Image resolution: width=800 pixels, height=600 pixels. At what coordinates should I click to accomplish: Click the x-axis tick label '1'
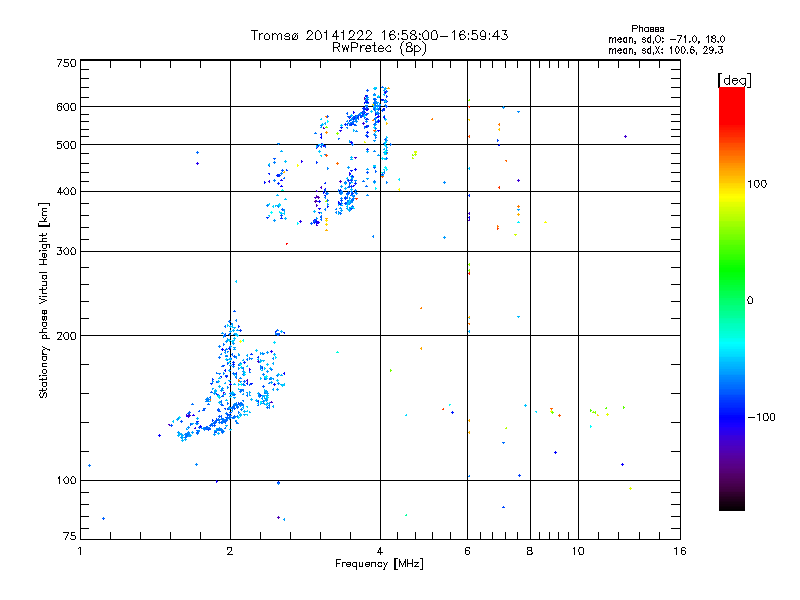pyautogui.click(x=80, y=551)
